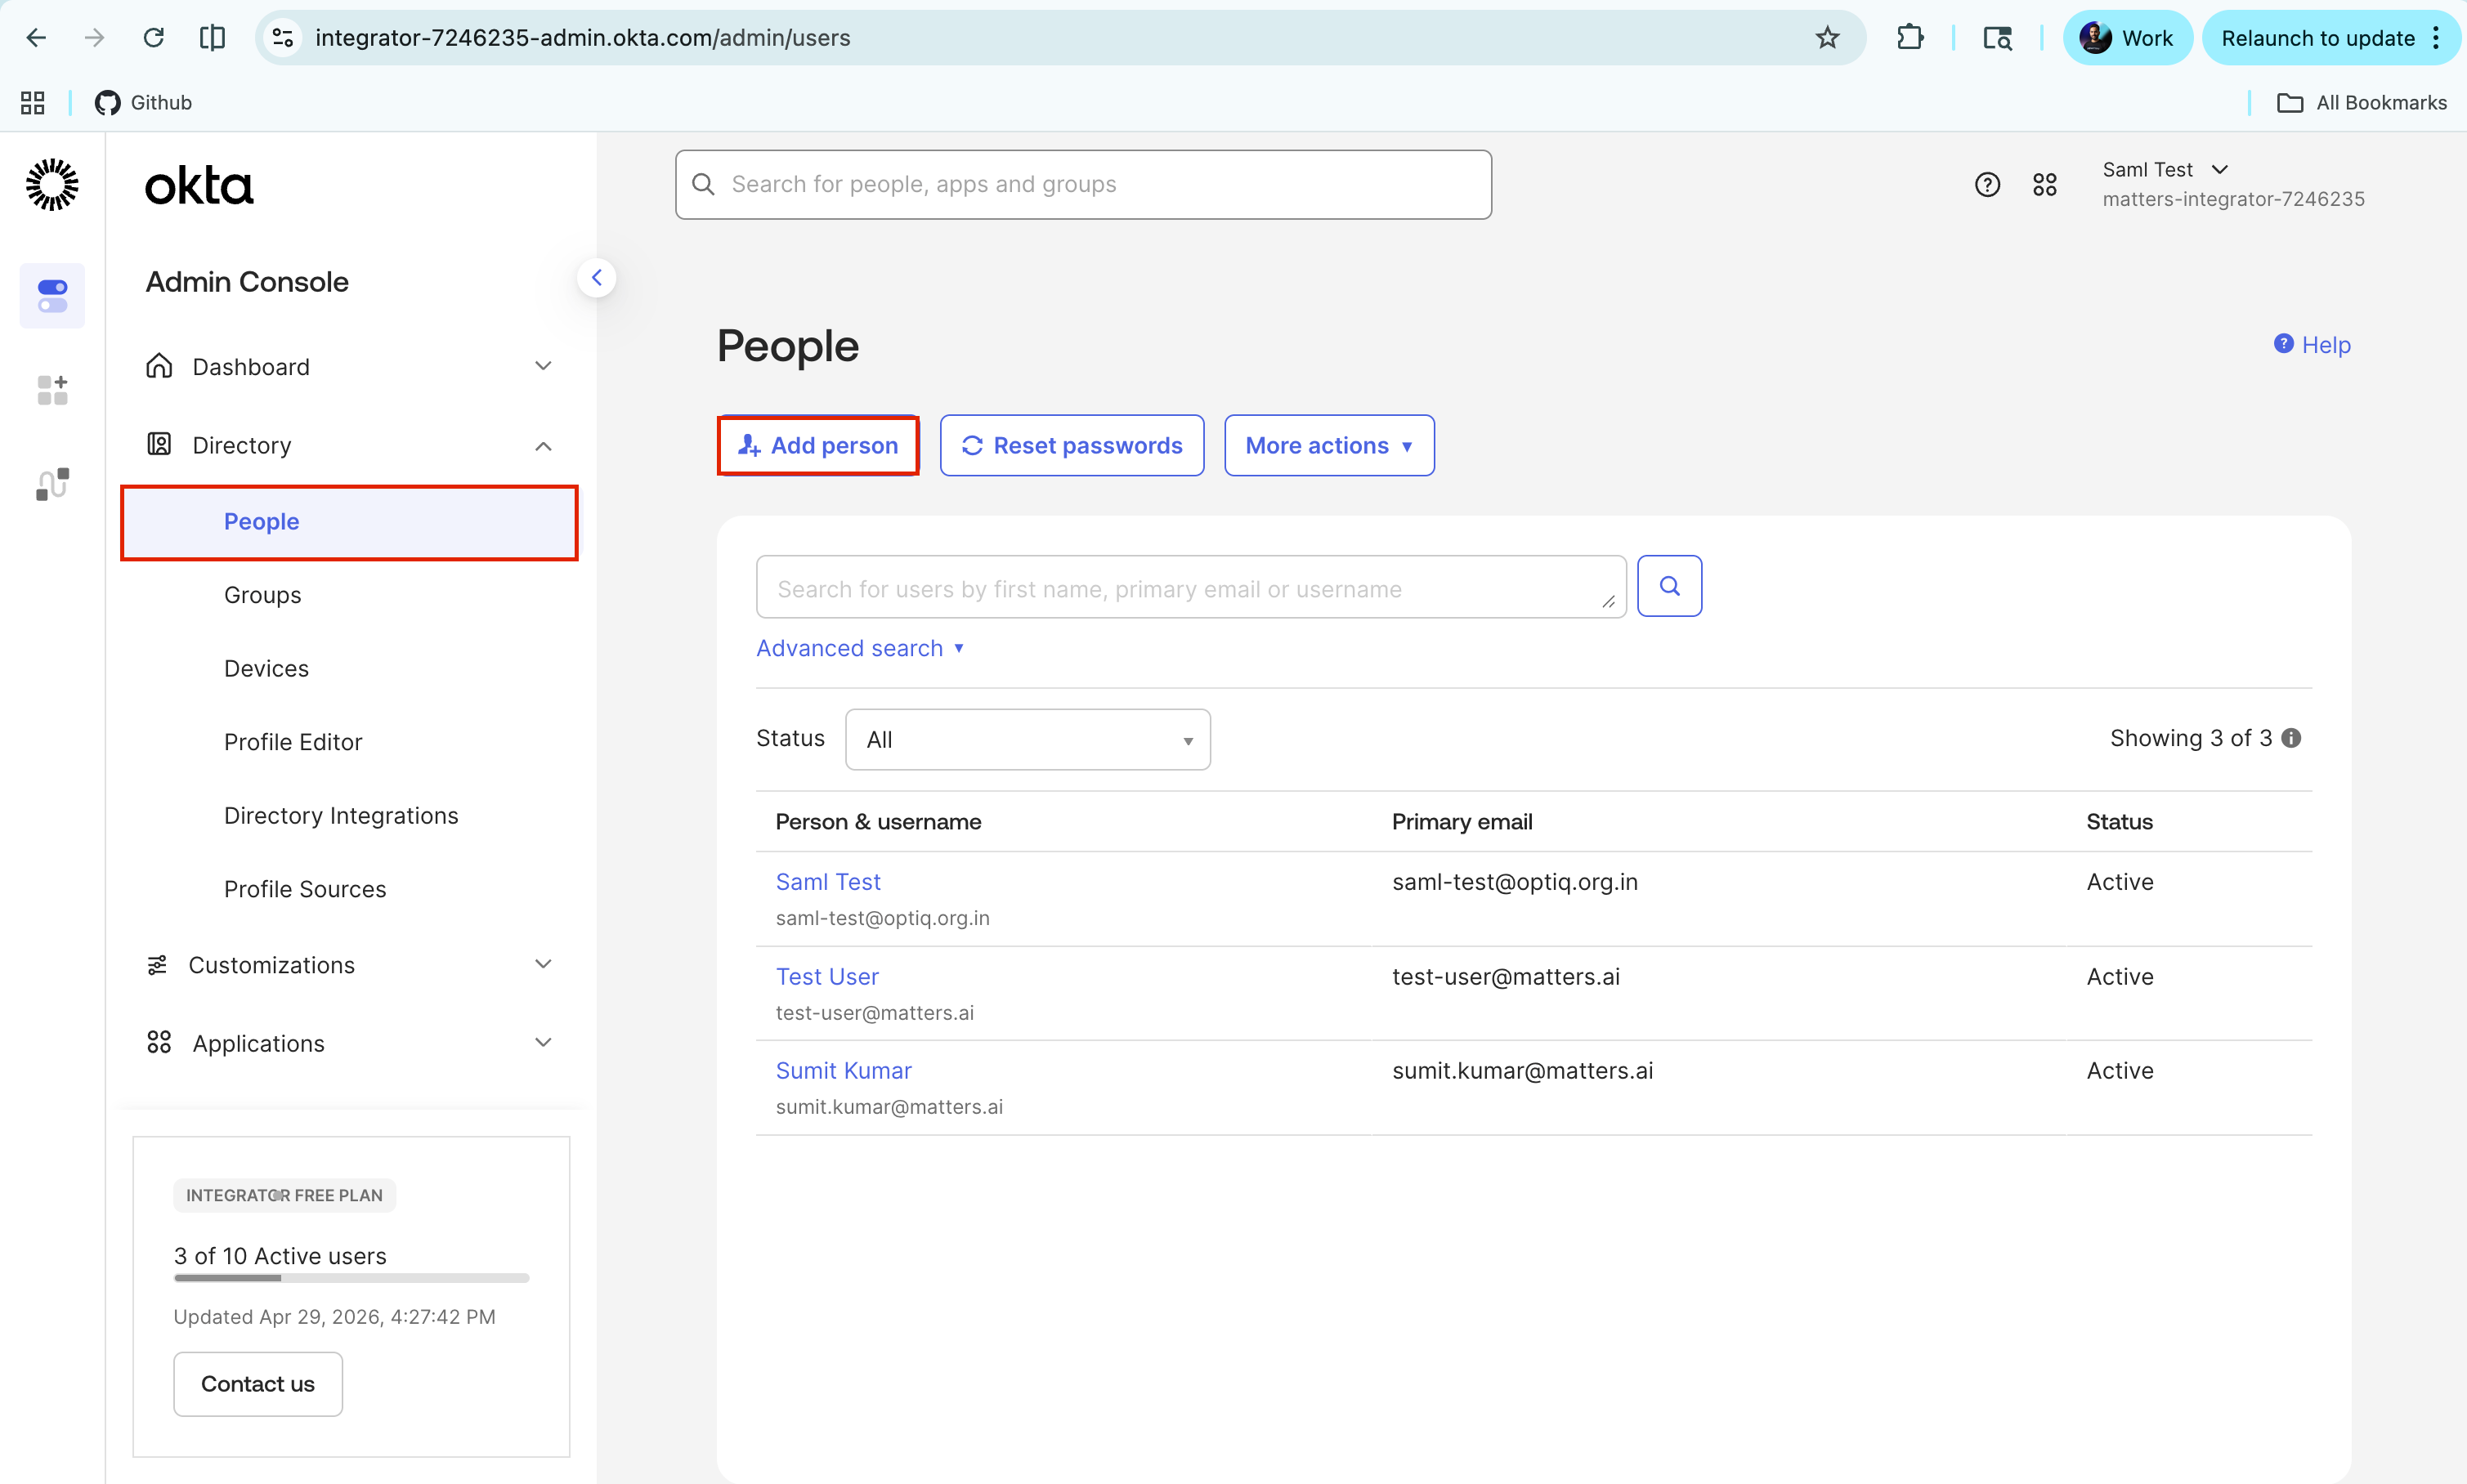Viewport: 2467px width, 1484px height.
Task: Open the Saml Test user profile link
Action: click(x=828, y=882)
